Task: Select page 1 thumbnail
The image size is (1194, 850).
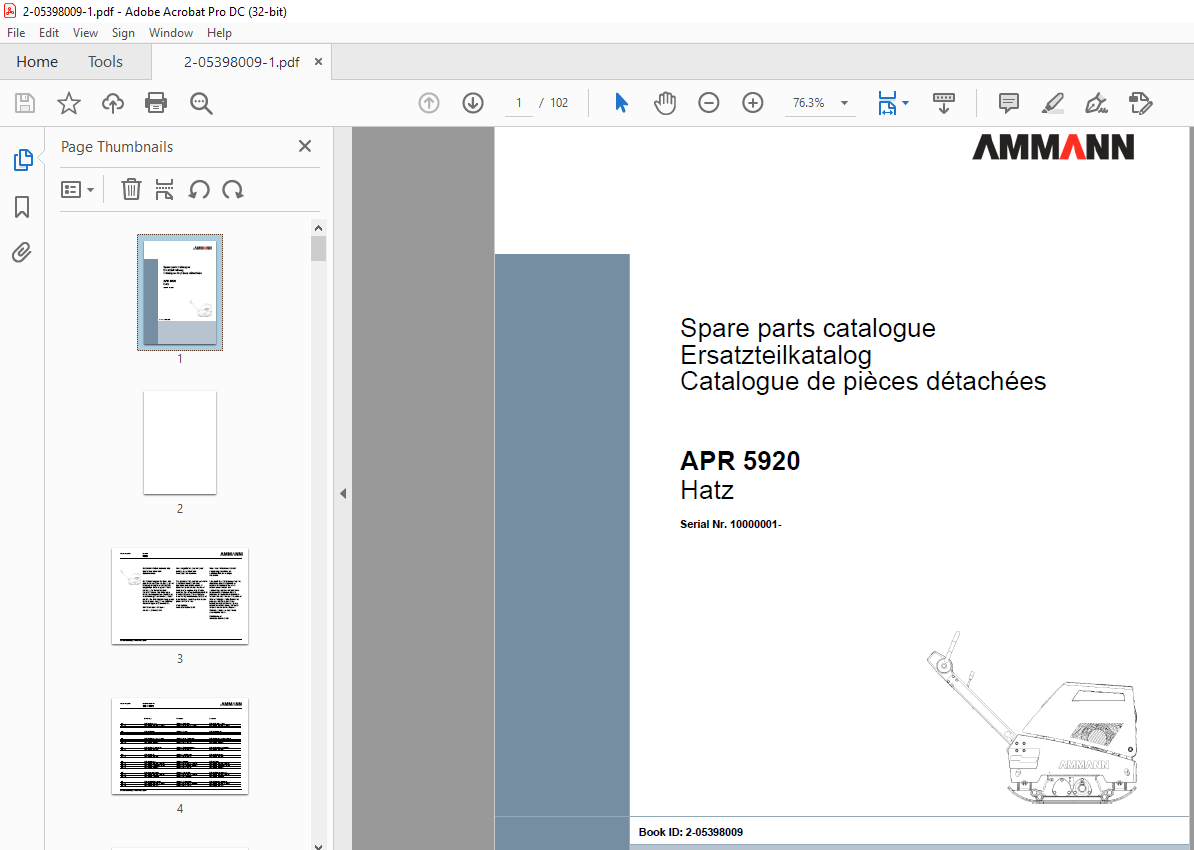Action: click(180, 292)
